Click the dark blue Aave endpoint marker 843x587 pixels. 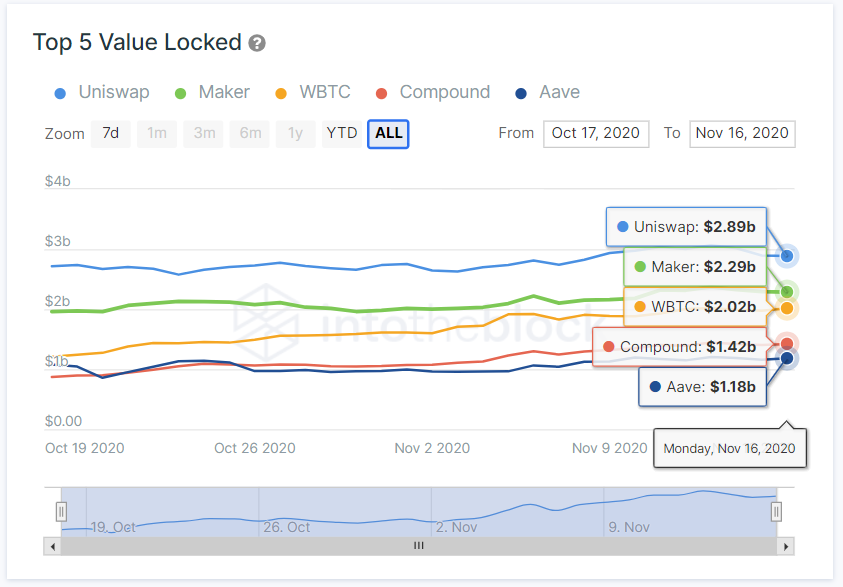[786, 357]
